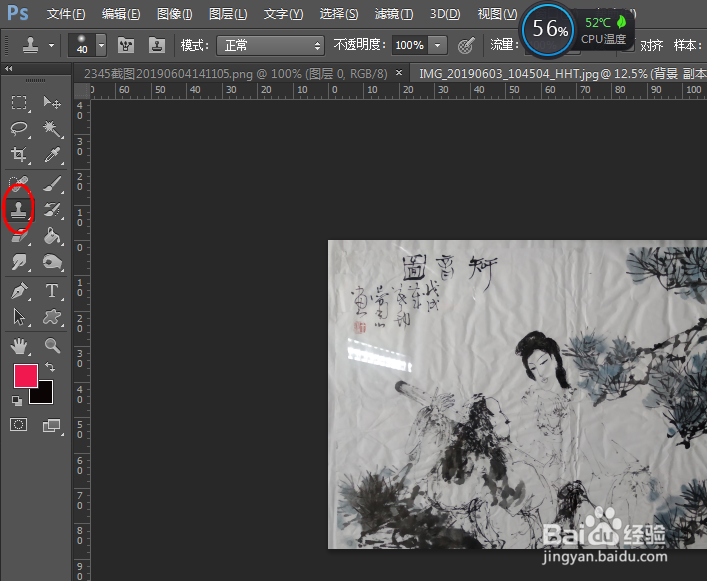Screen dimensions: 707x581
Task: Open the 滤镜(T) menu
Action: pos(394,14)
